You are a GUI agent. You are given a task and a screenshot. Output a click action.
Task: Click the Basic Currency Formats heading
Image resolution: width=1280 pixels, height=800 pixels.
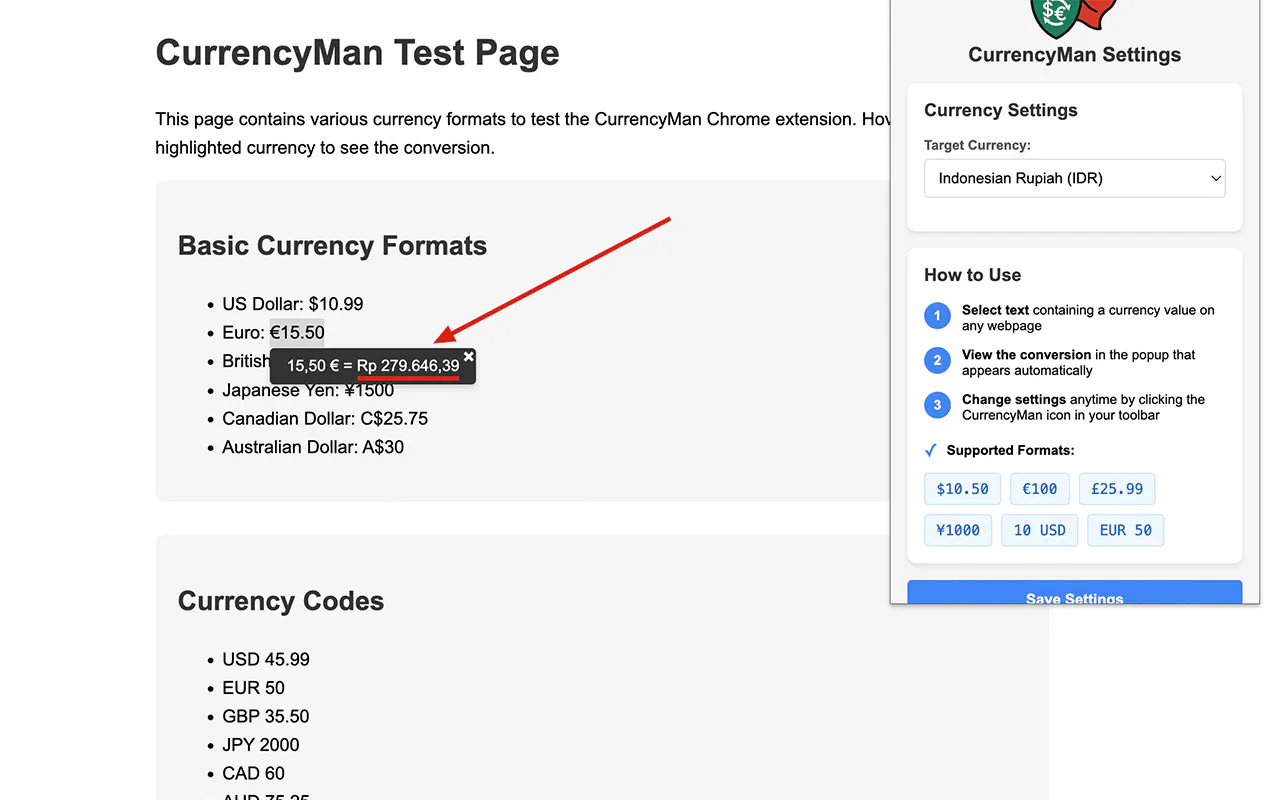tap(332, 246)
